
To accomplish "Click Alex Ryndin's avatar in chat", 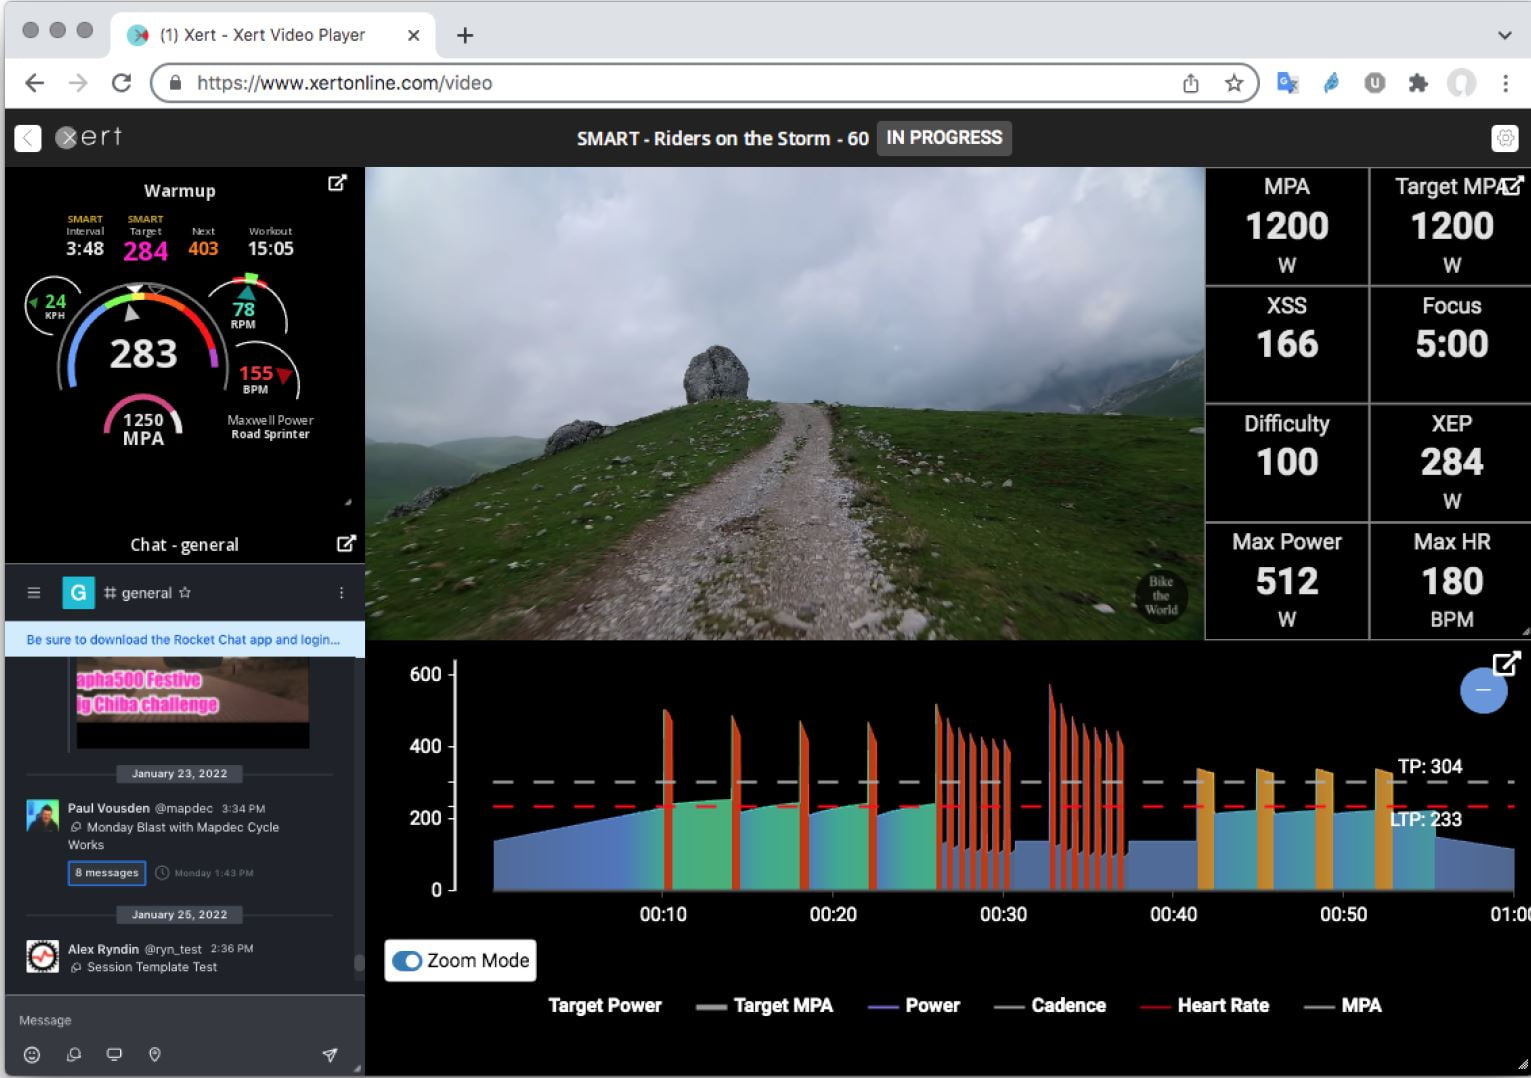I will point(42,957).
